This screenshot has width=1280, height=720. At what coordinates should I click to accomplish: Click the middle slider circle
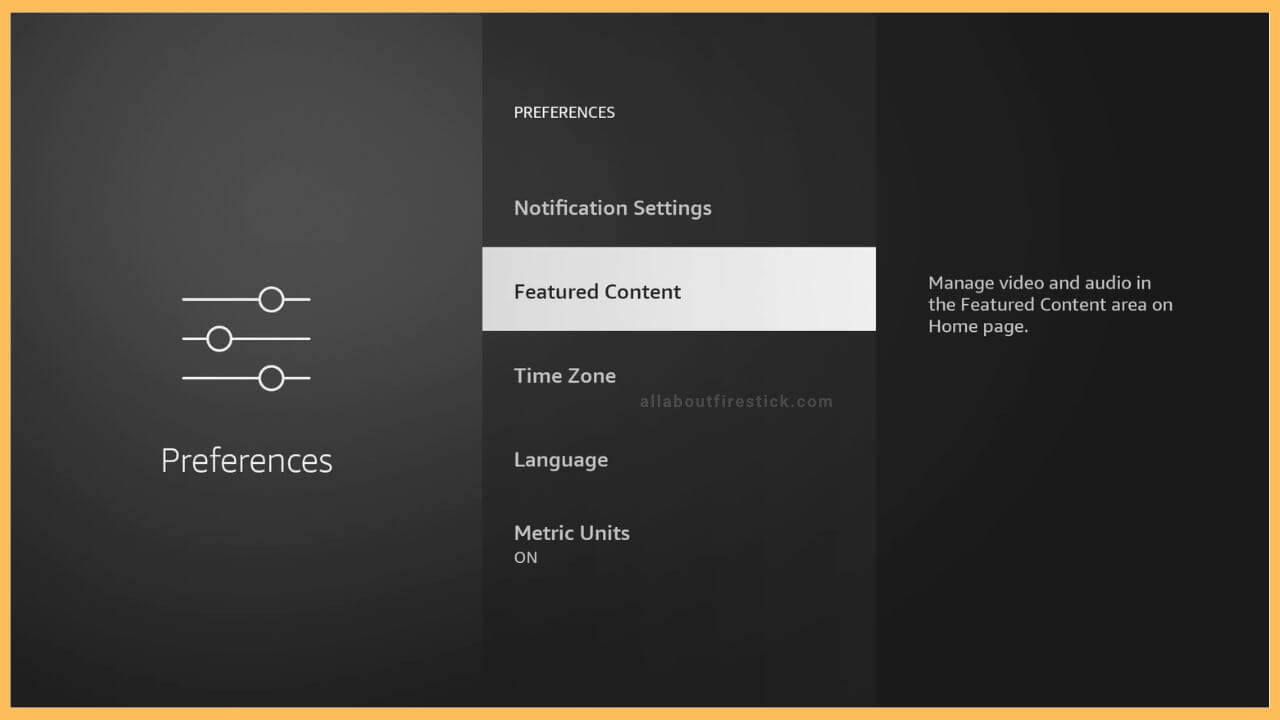(218, 338)
